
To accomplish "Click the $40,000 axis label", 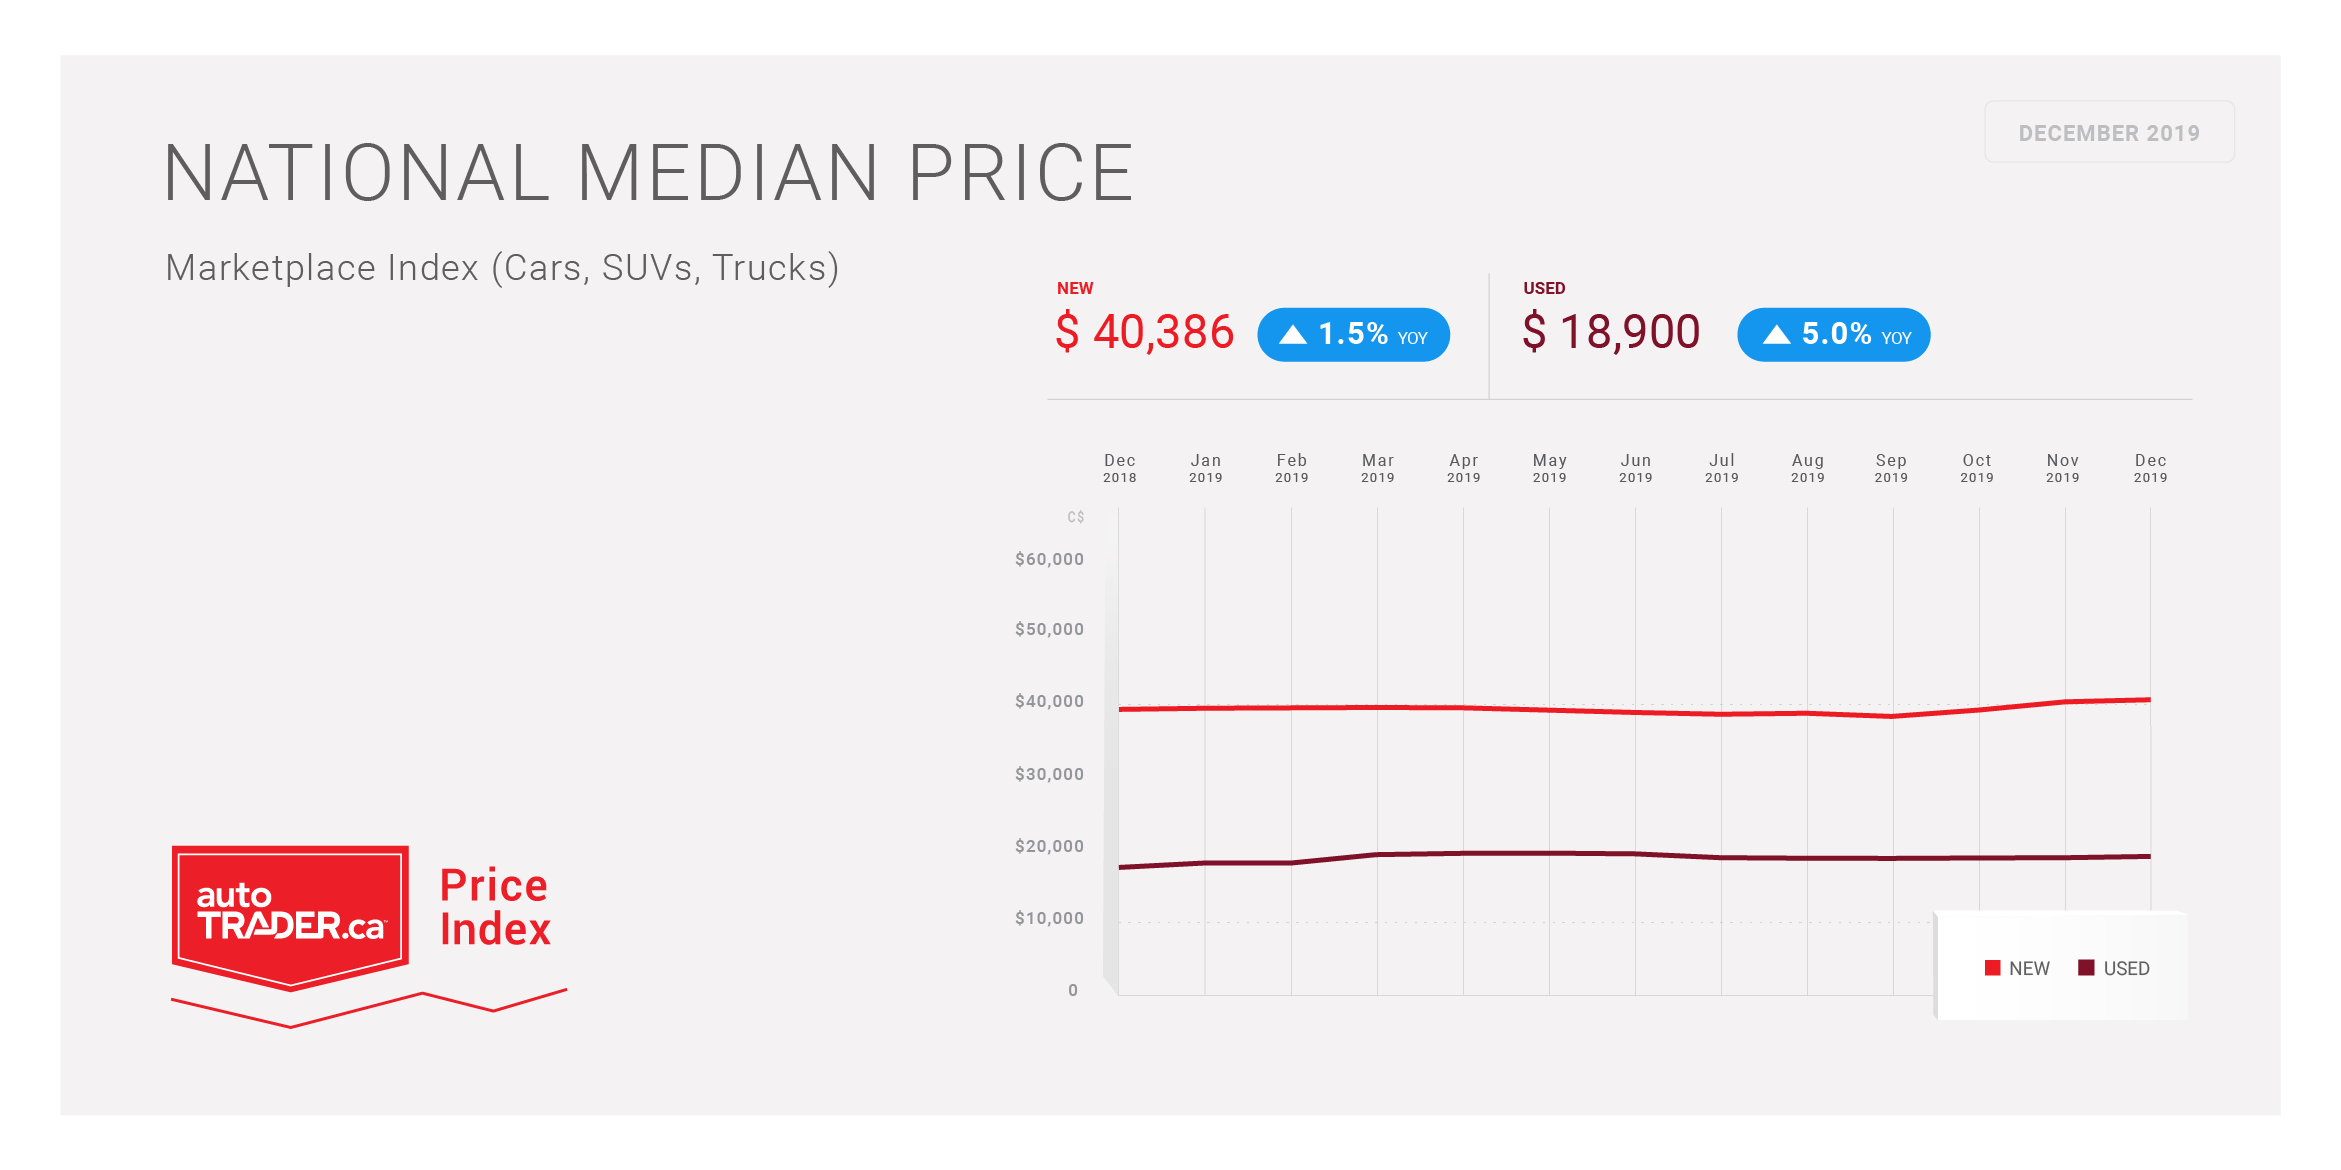I will pyautogui.click(x=1049, y=702).
